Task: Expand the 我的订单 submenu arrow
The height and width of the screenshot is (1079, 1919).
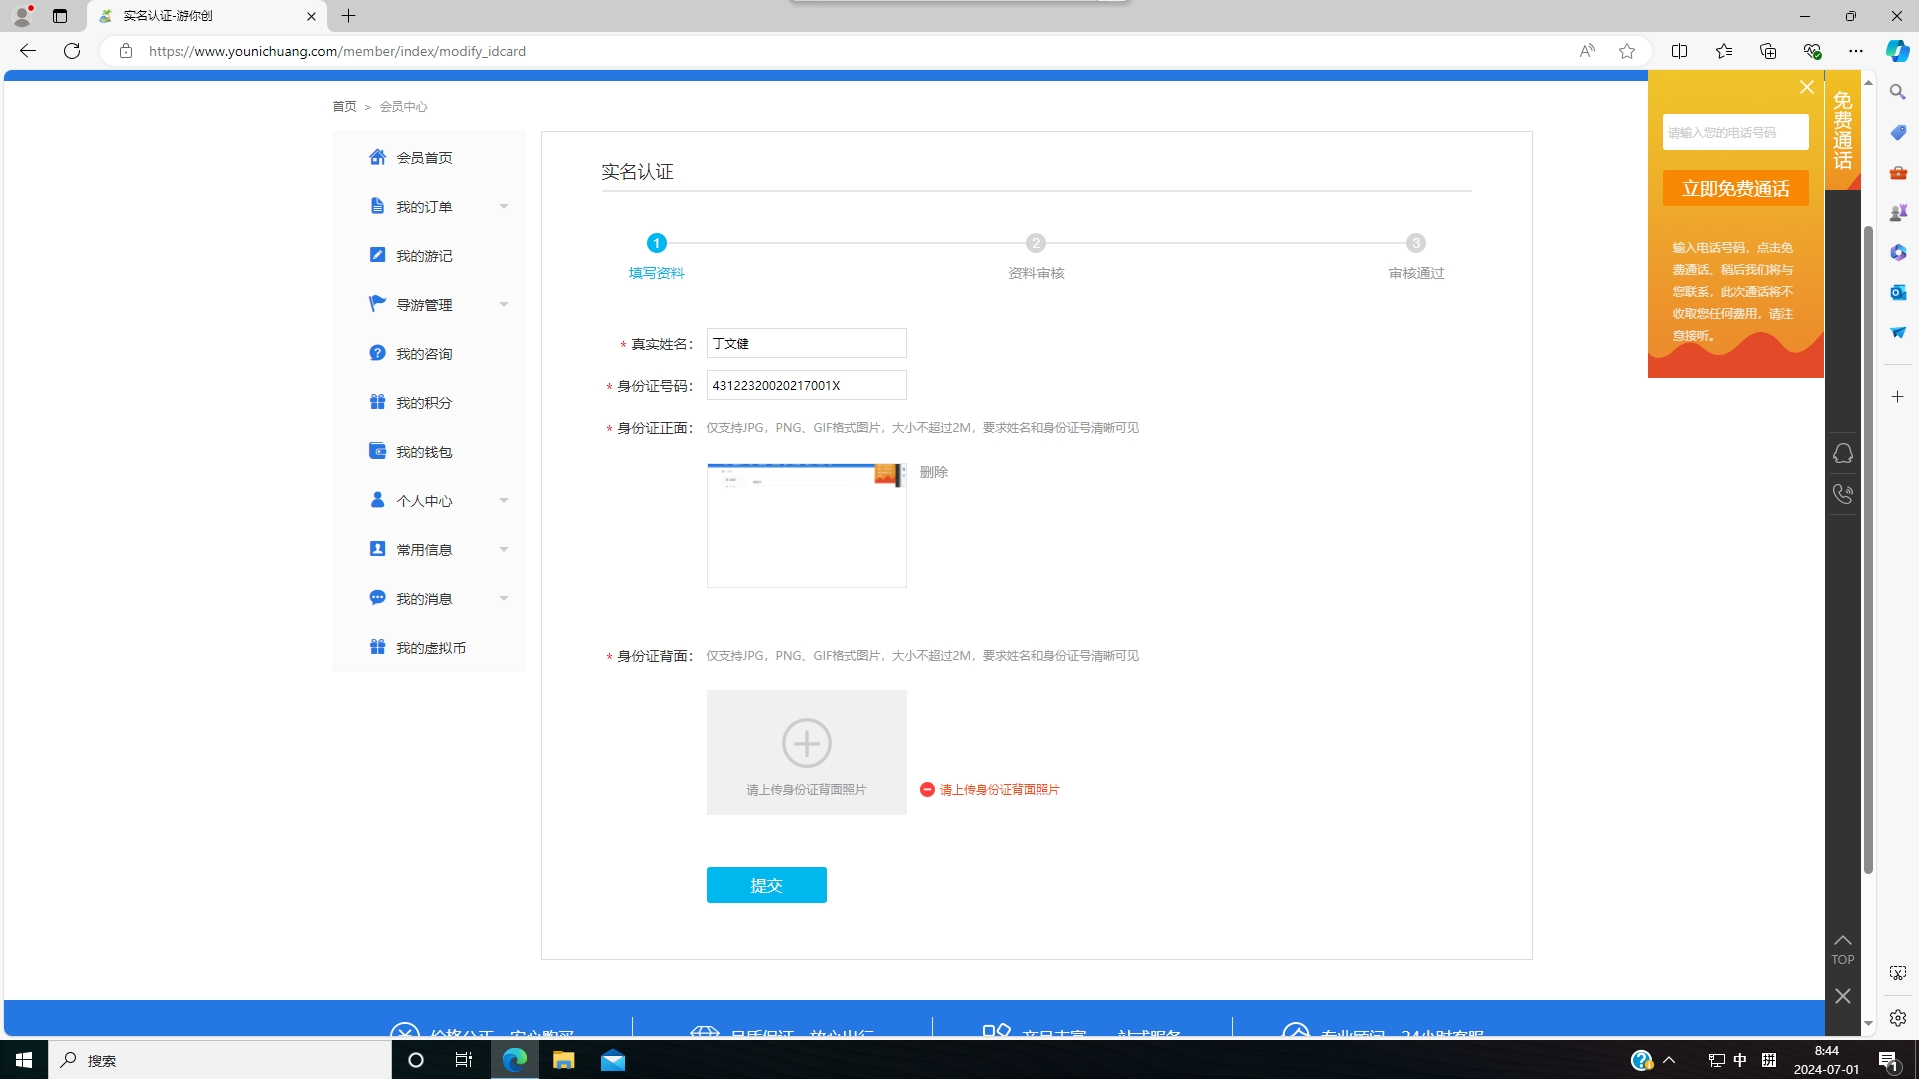Action: coord(504,207)
